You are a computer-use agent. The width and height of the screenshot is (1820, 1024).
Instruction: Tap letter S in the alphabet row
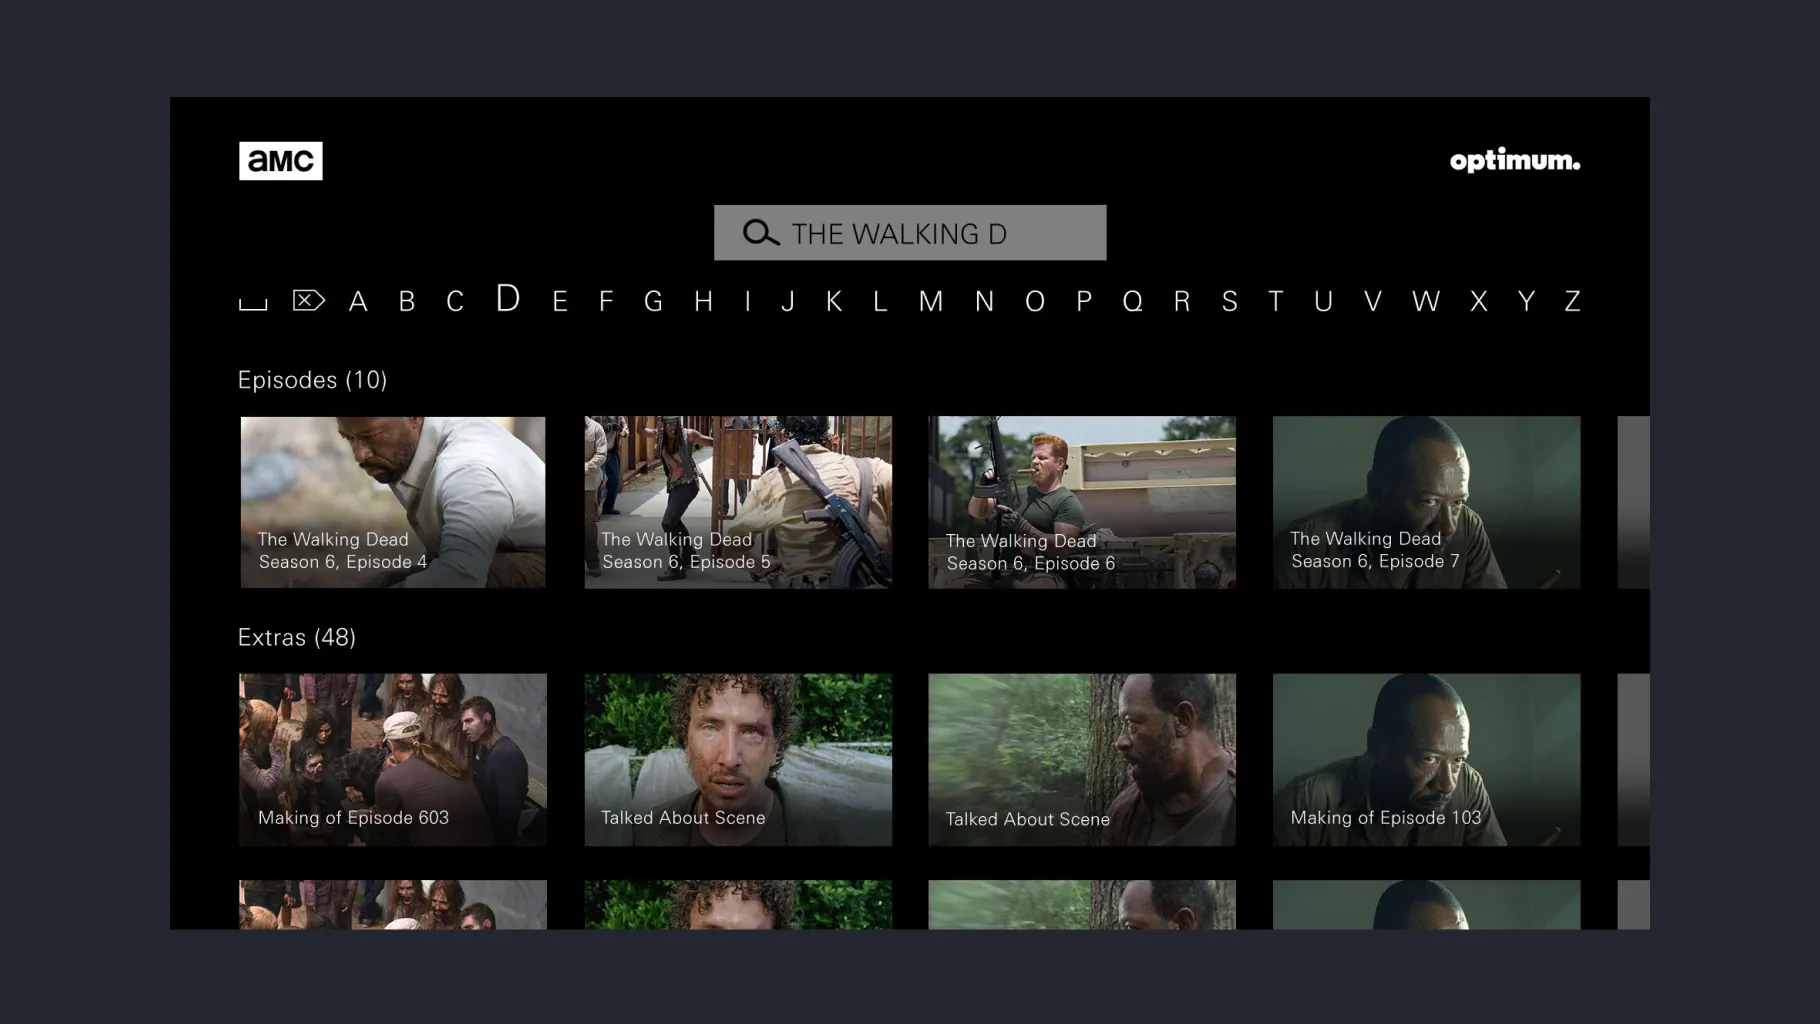1230,301
